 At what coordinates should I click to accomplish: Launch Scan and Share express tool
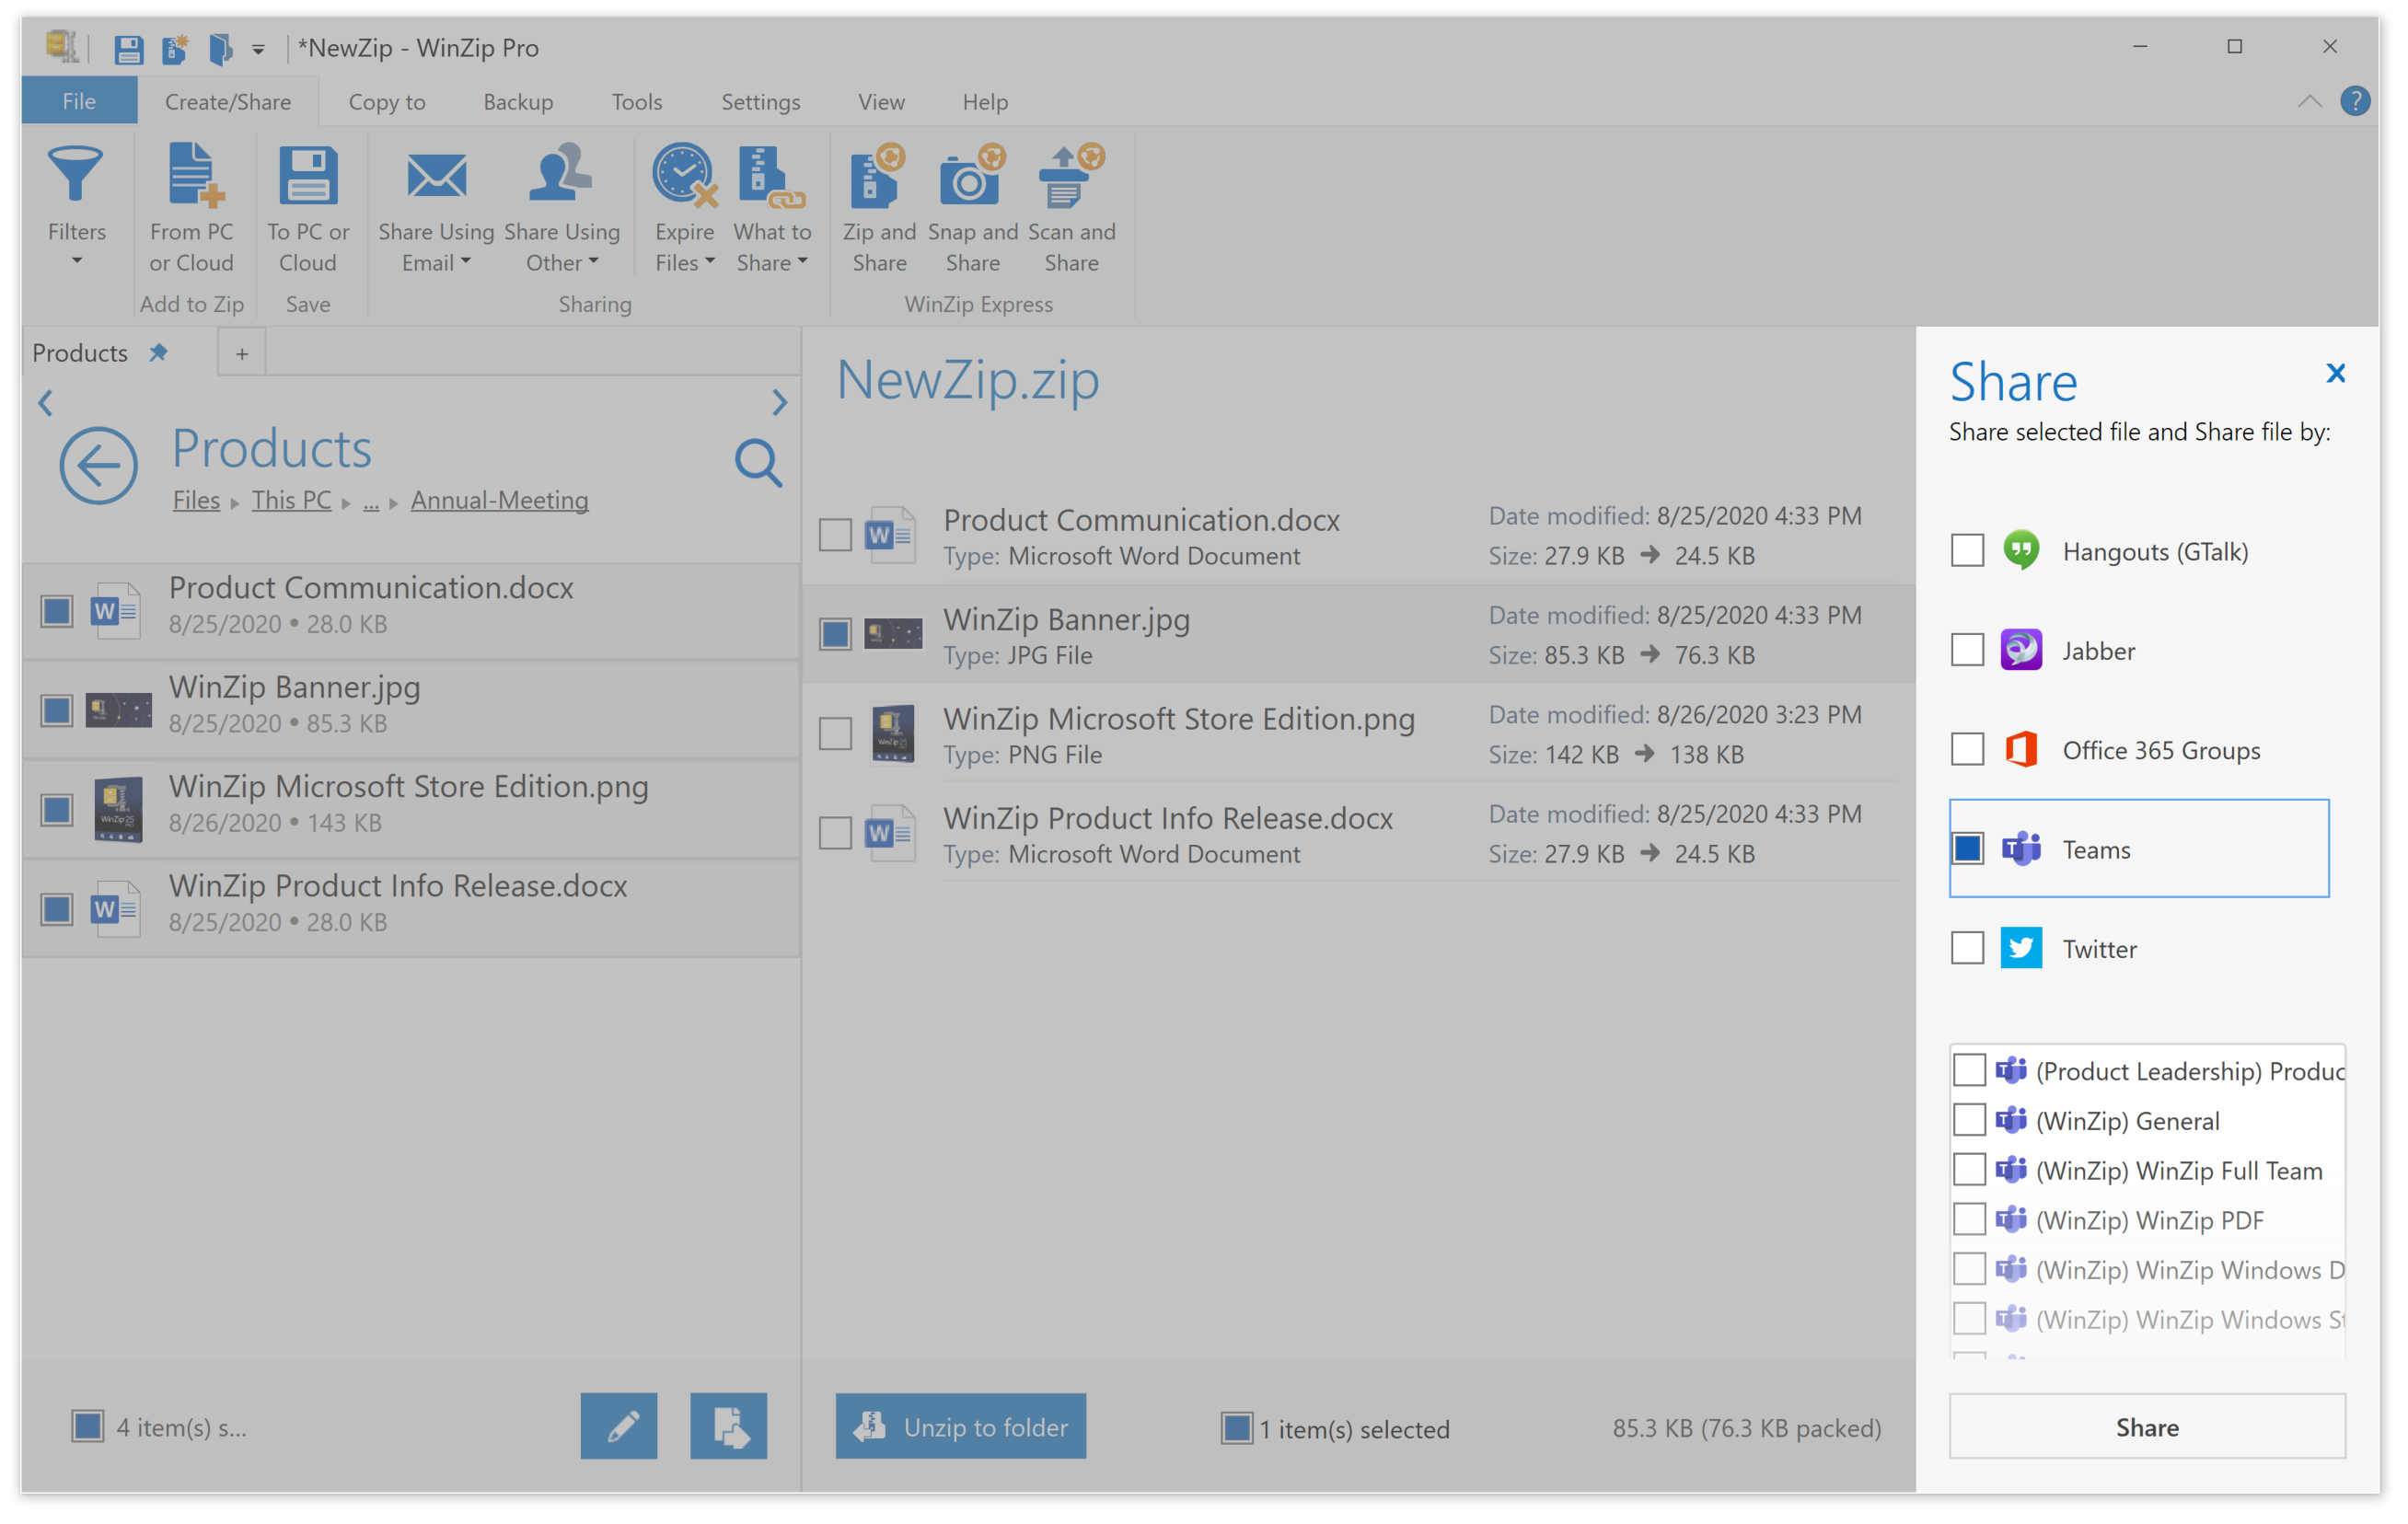coord(1071,207)
